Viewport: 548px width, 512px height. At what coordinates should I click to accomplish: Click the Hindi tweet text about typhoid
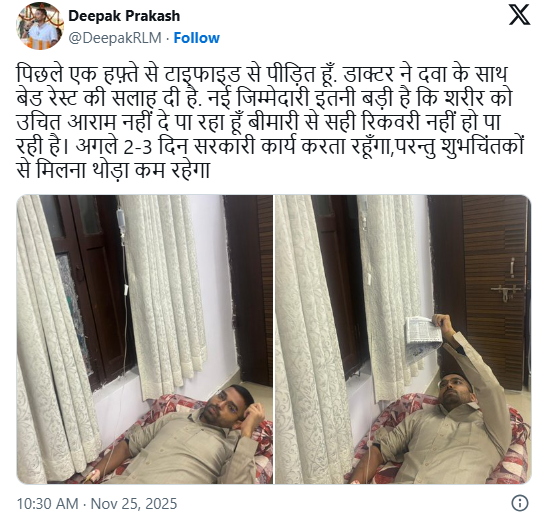tap(270, 122)
